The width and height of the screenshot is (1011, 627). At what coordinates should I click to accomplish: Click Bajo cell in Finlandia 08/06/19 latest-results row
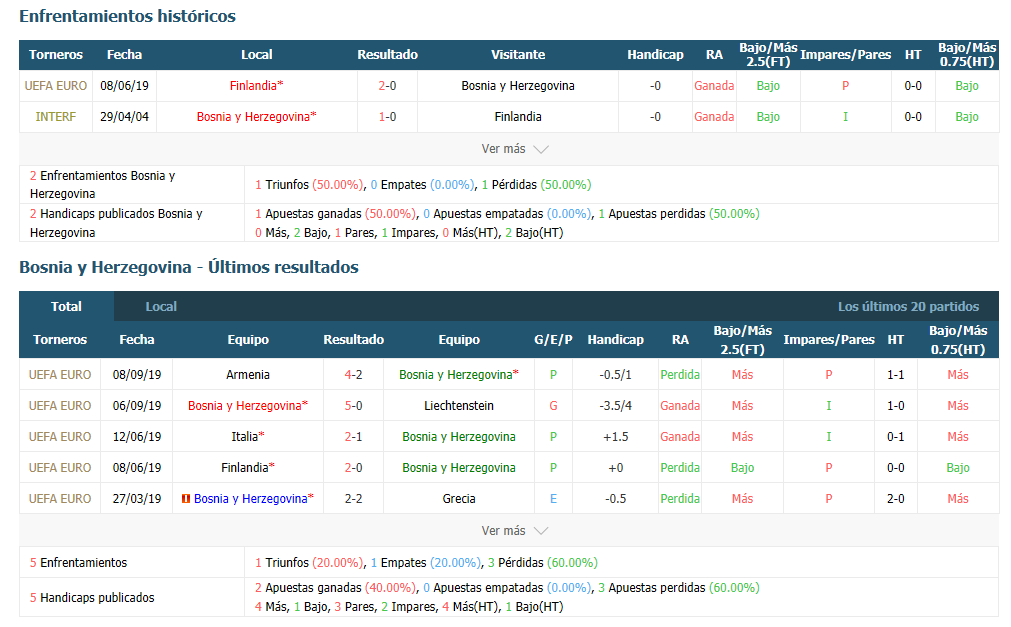click(x=742, y=468)
